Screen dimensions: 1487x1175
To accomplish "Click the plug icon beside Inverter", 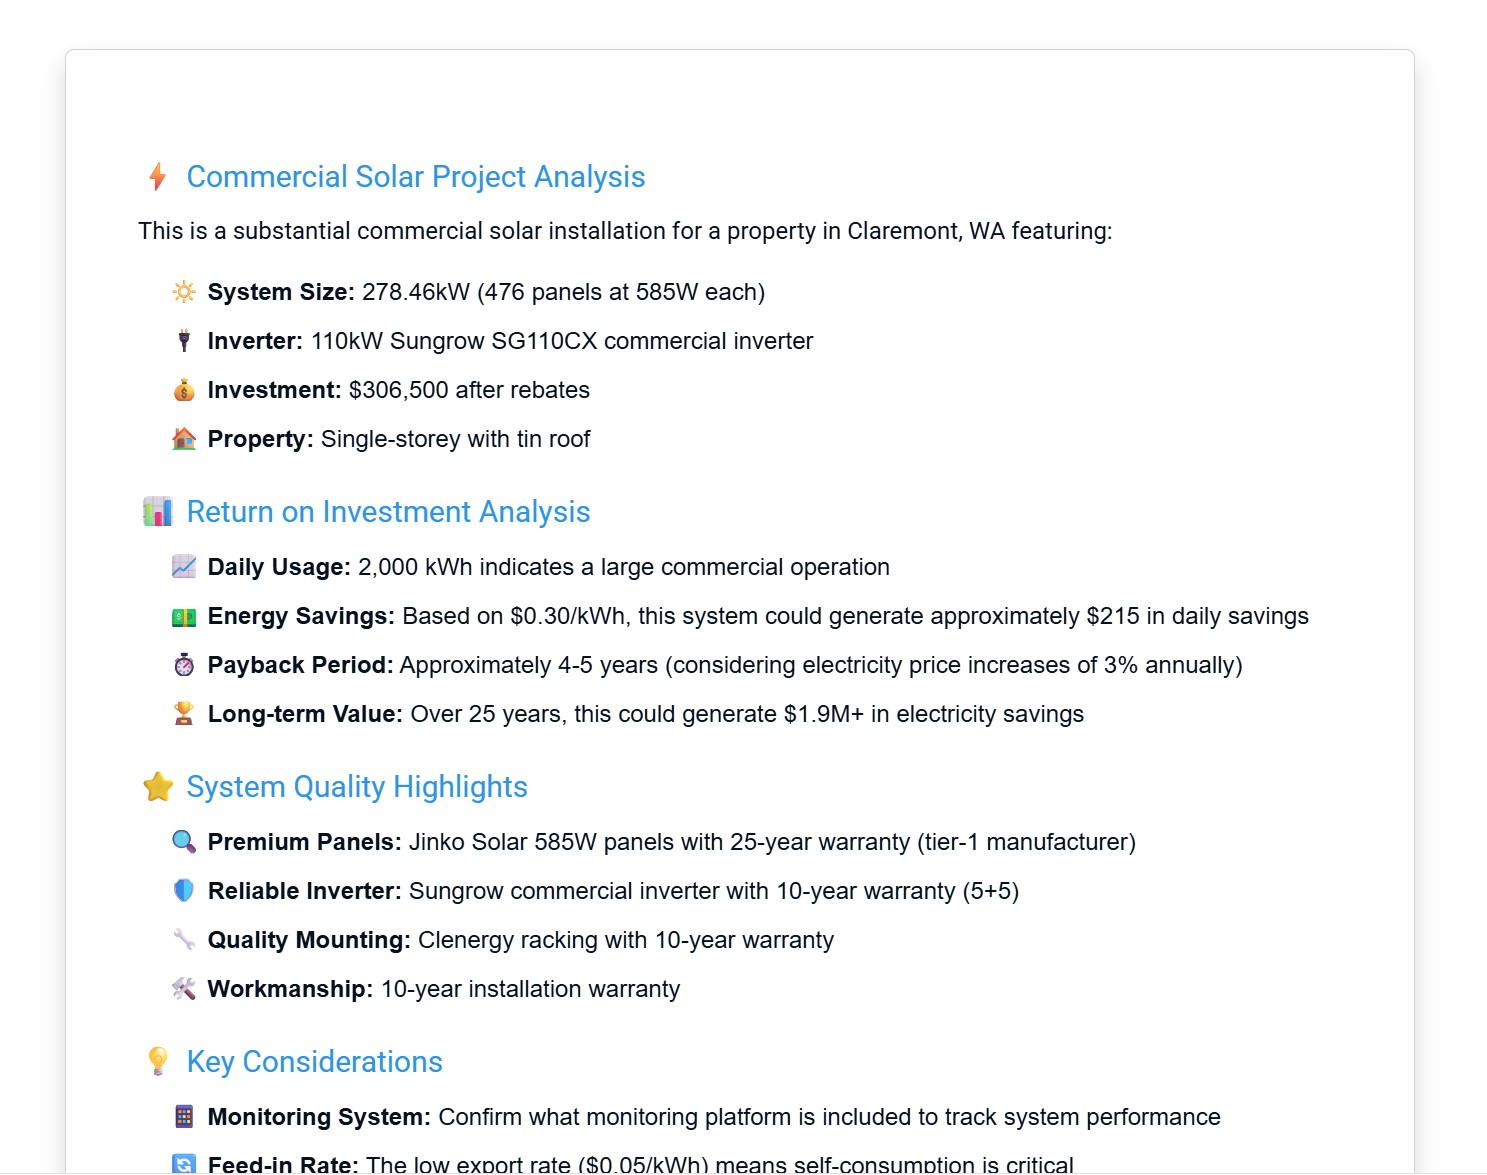I will pyautogui.click(x=184, y=341).
